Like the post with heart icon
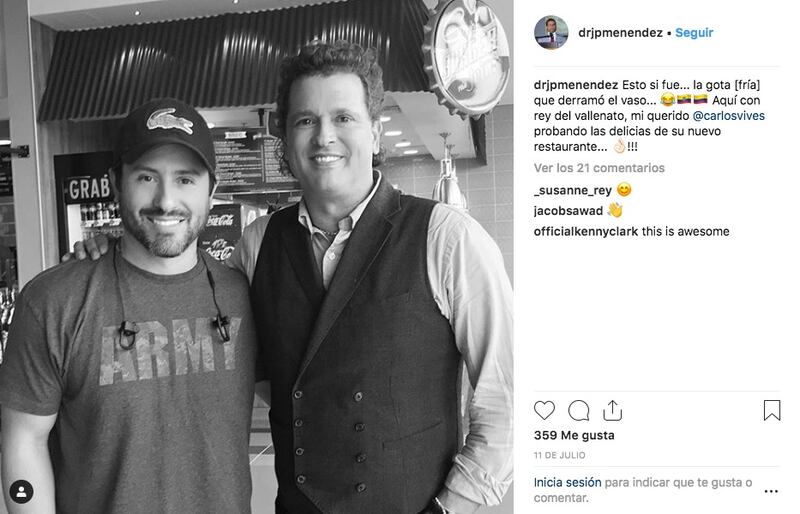The height and width of the screenshot is (514, 800). pyautogui.click(x=544, y=410)
